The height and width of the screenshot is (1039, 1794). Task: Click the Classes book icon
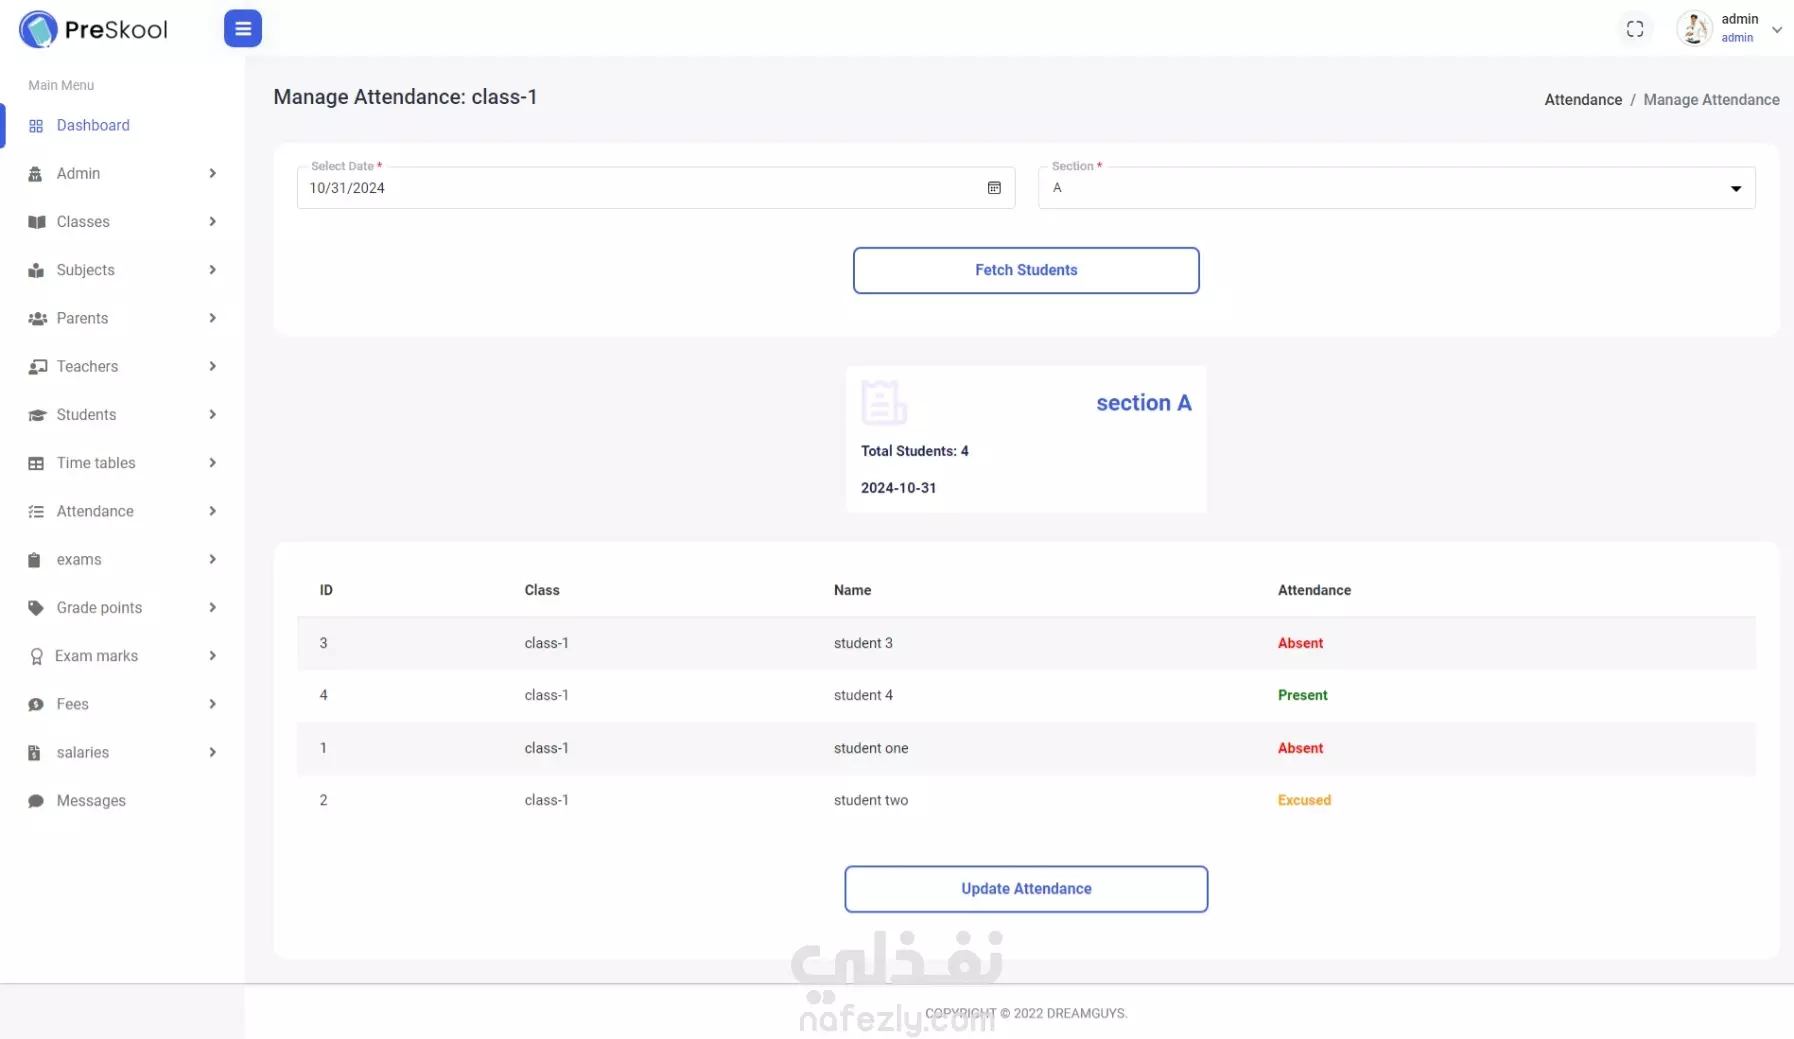tap(36, 222)
